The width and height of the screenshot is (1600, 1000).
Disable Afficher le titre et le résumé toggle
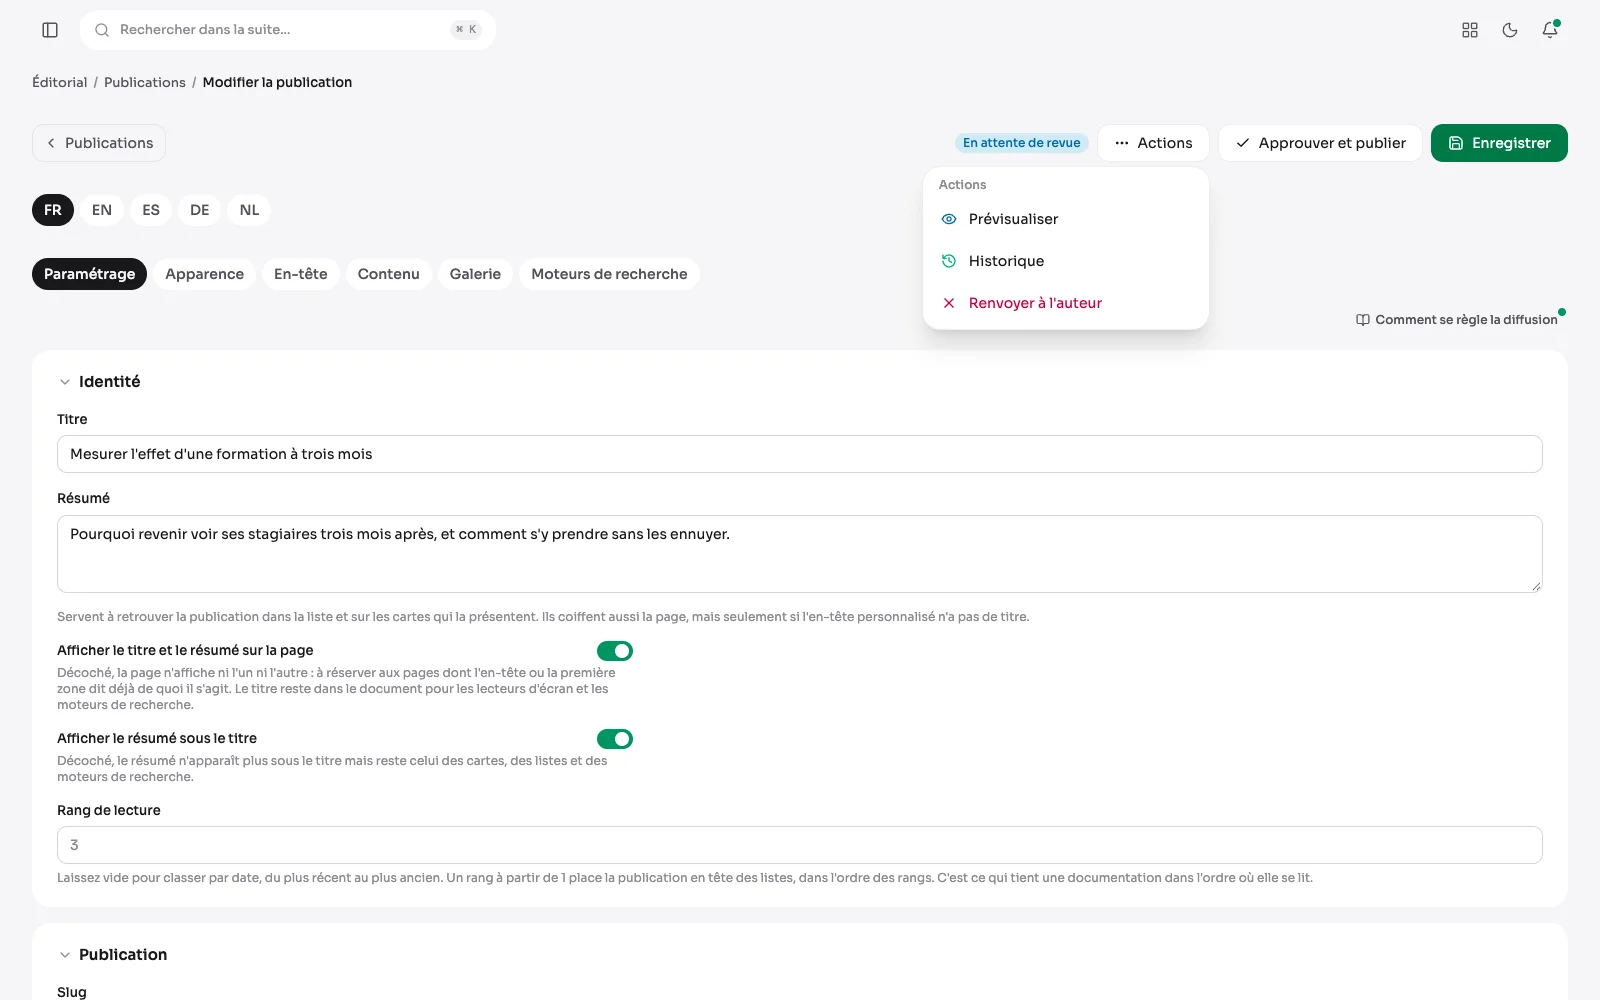click(615, 651)
